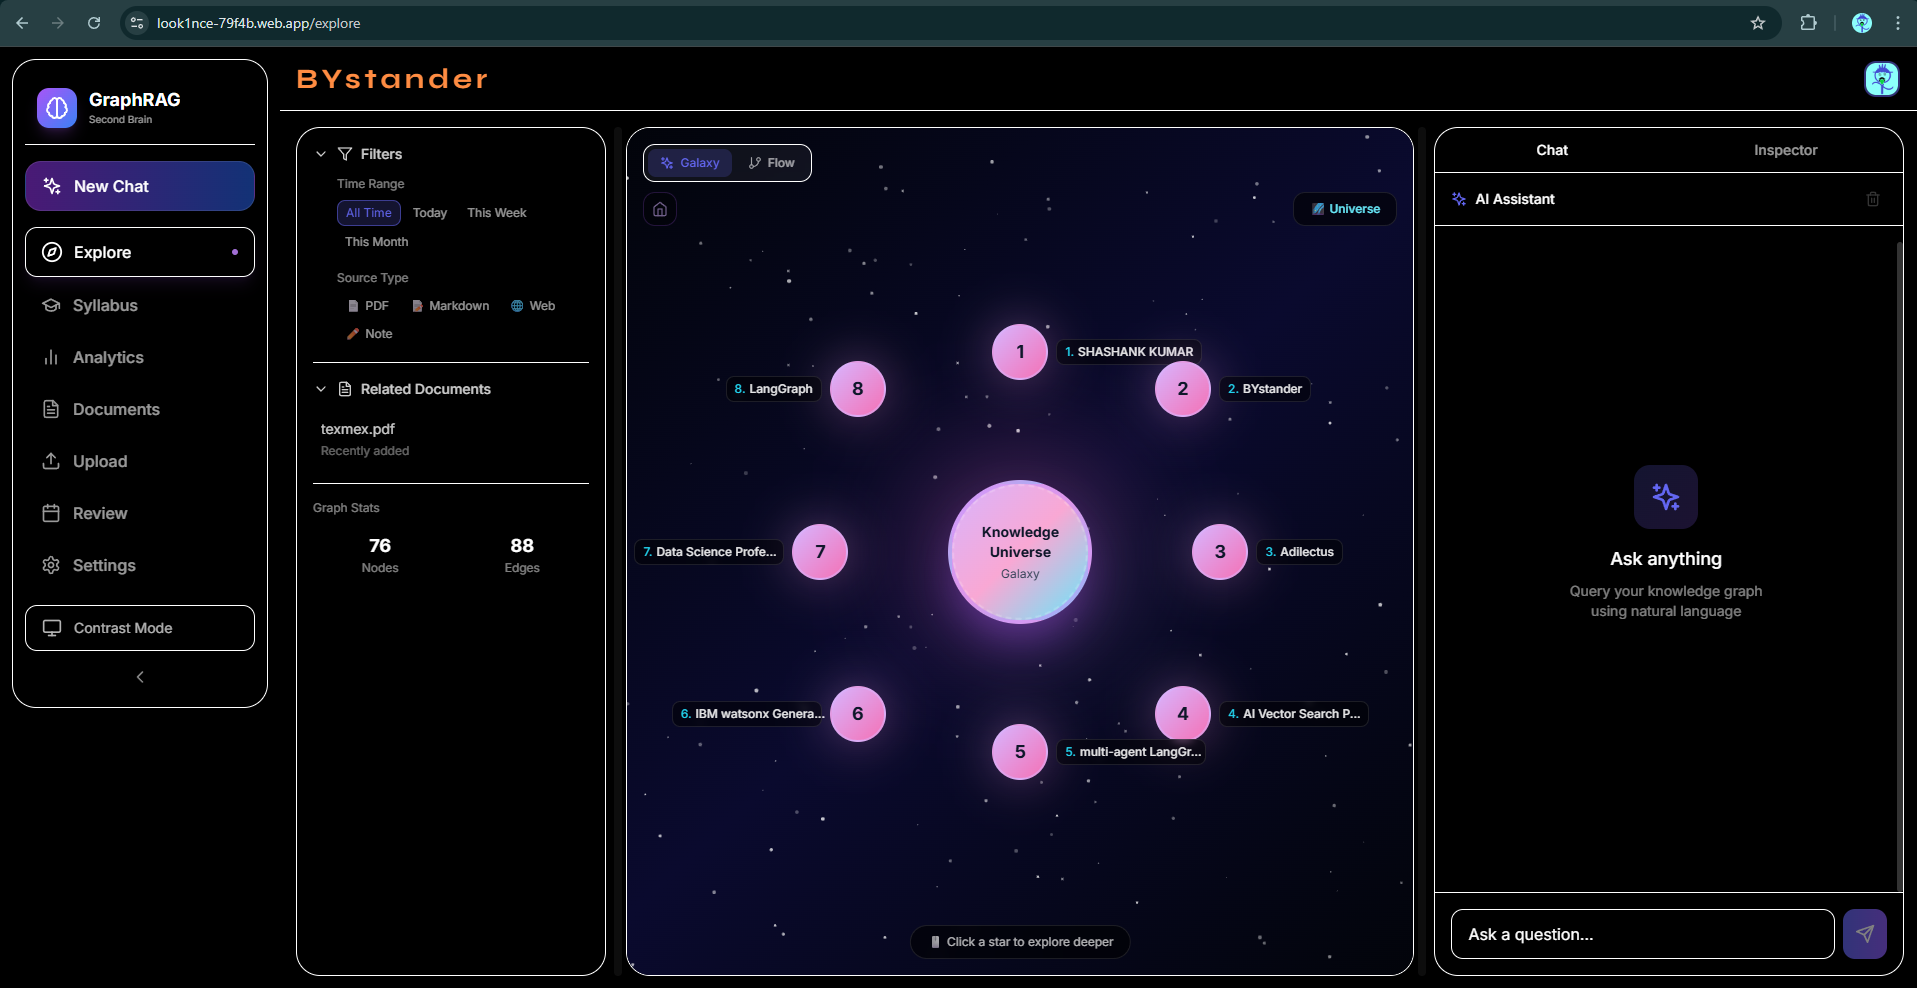
Task: Clear chat with the trash icon
Action: tap(1873, 199)
